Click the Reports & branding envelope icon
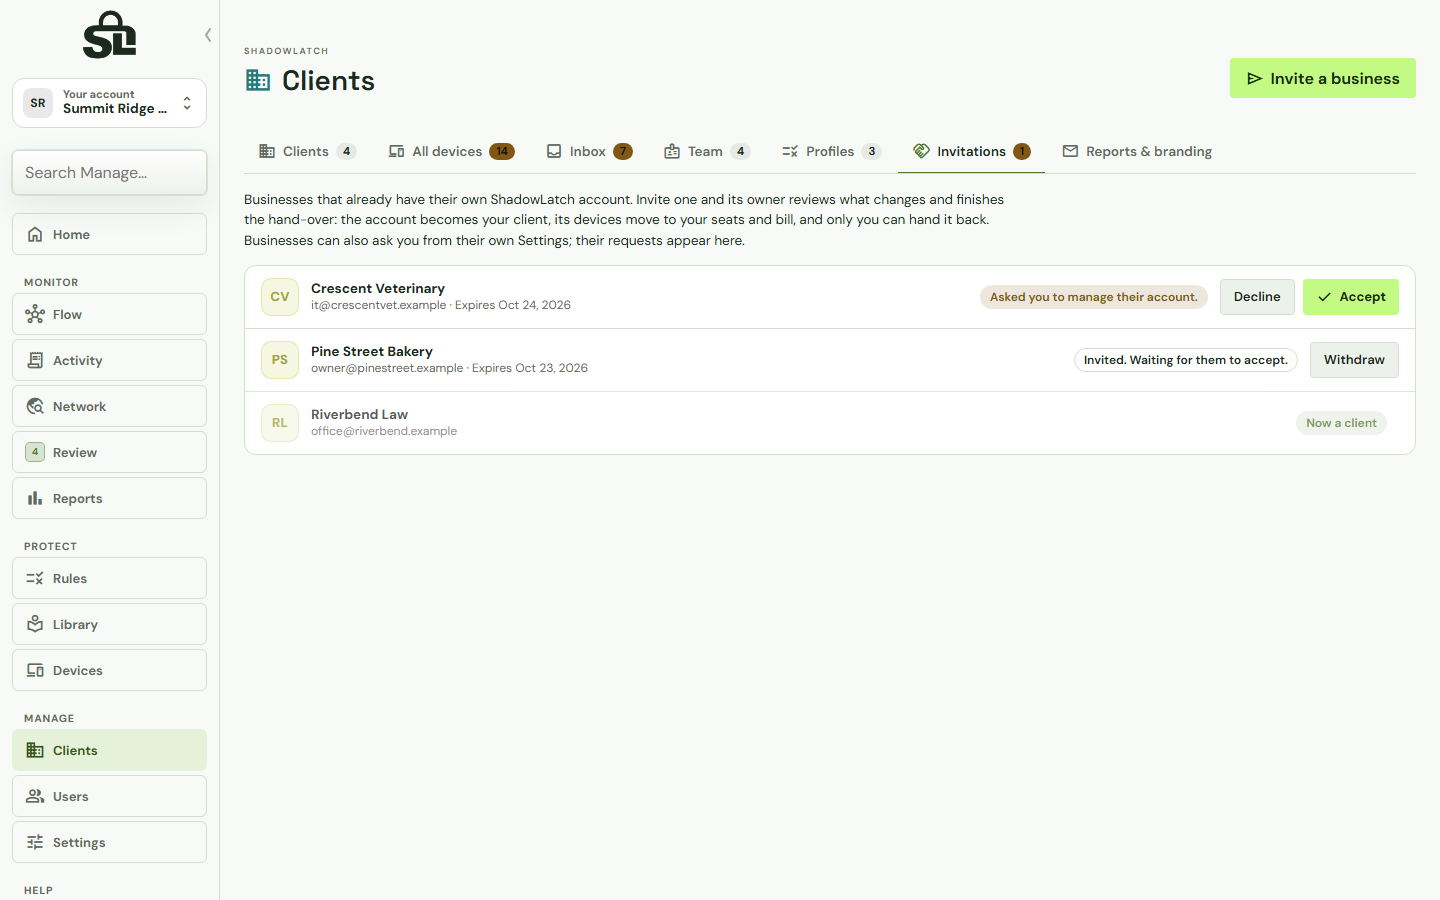 1070,151
